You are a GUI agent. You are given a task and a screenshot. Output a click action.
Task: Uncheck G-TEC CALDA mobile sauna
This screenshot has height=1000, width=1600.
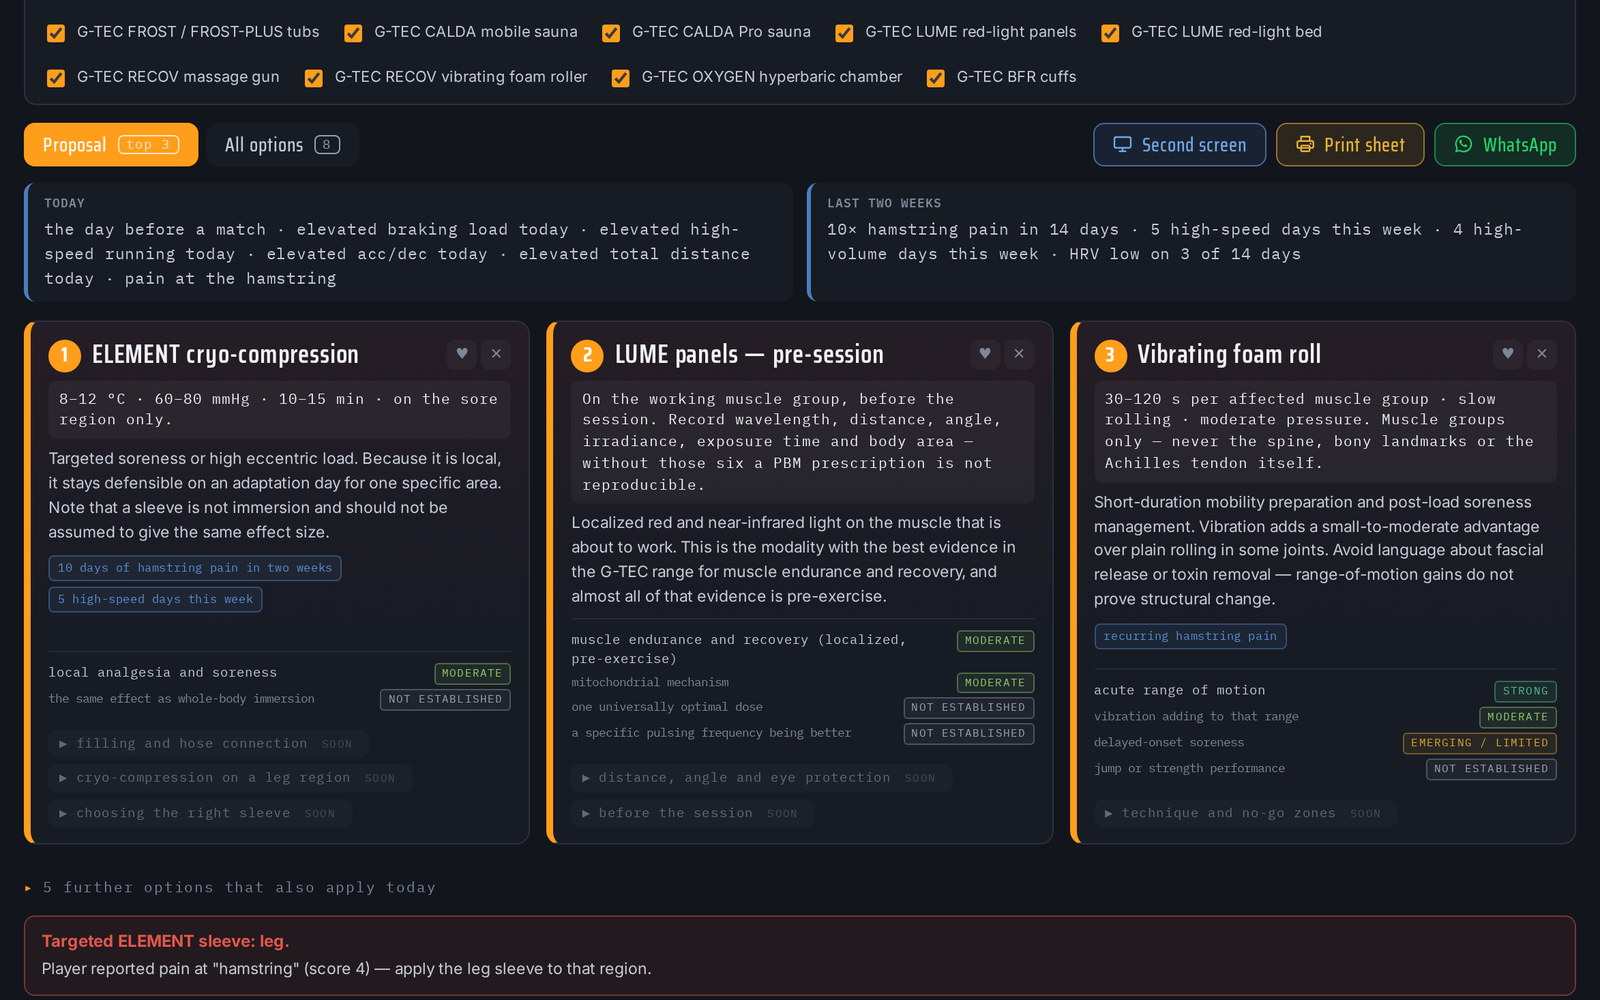[x=353, y=33]
